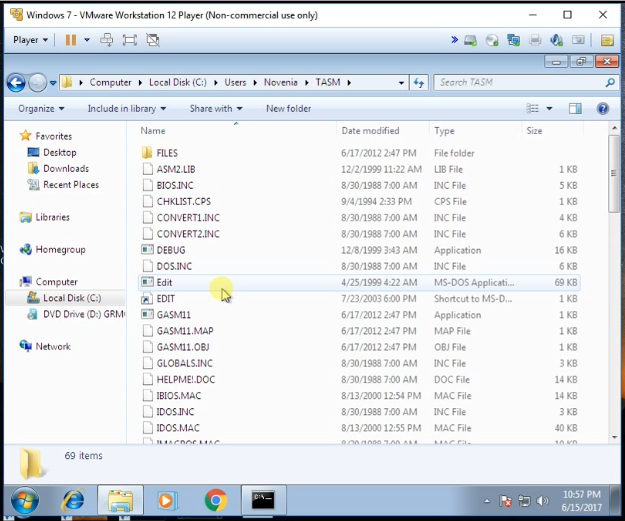
Task: Open recent locations arrow next to Forward button
Action: [53, 83]
